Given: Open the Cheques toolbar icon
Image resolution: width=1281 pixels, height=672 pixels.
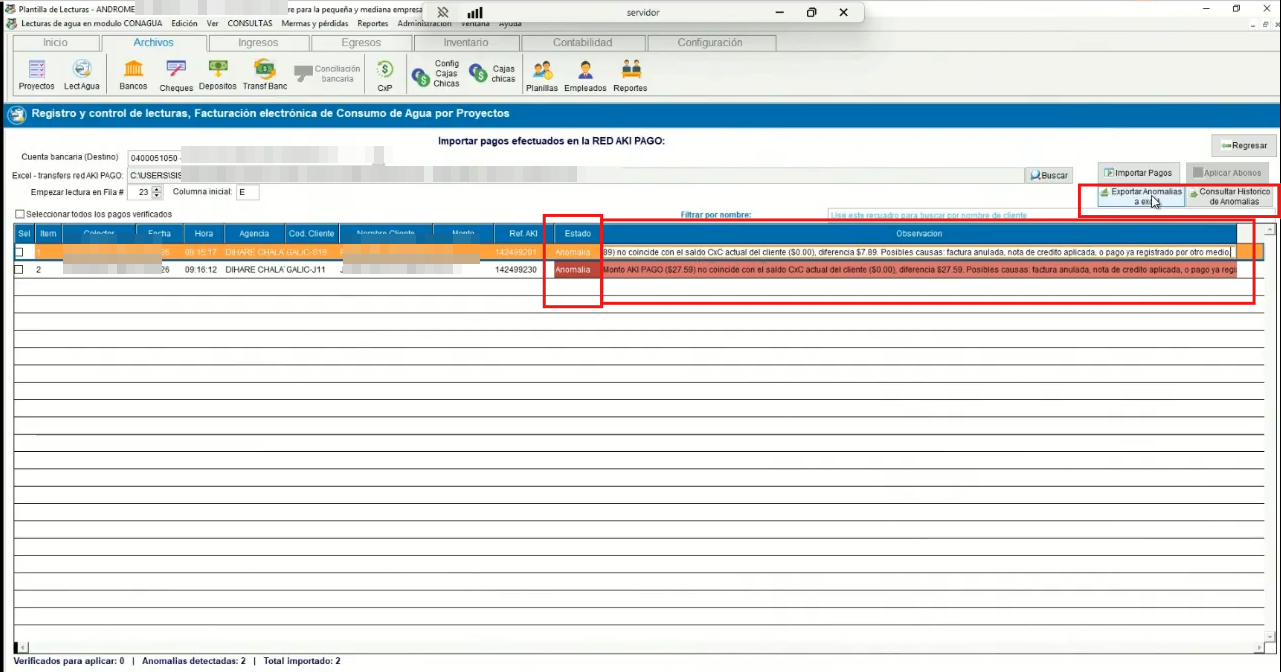Looking at the screenshot, I should pyautogui.click(x=176, y=75).
